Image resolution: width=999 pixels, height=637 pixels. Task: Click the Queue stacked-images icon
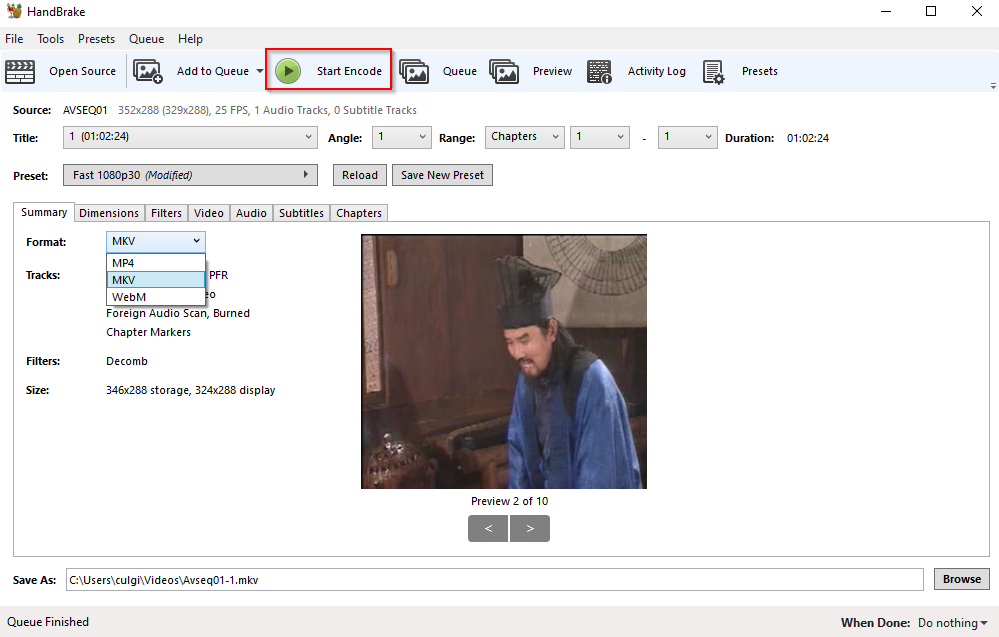[x=414, y=71]
